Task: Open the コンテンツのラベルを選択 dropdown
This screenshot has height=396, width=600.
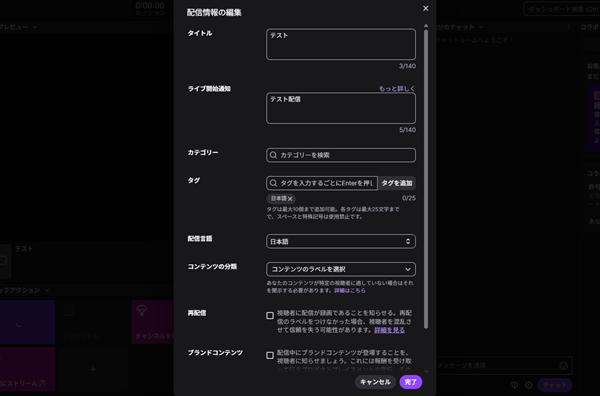Action: [x=341, y=269]
